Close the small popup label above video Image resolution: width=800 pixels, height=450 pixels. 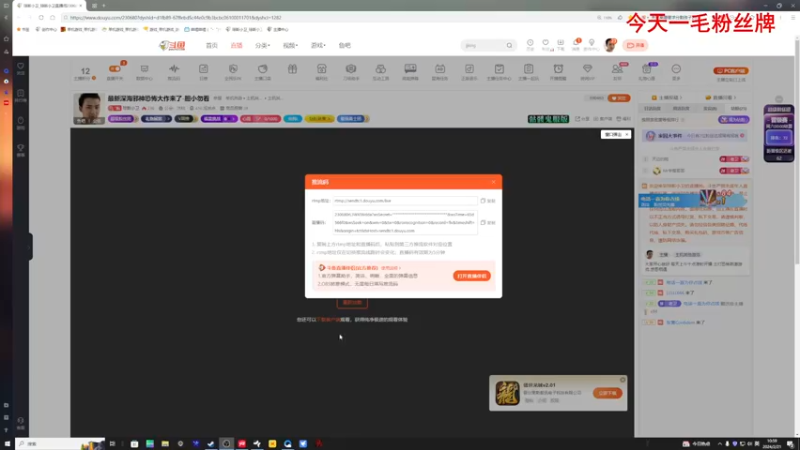click(627, 135)
